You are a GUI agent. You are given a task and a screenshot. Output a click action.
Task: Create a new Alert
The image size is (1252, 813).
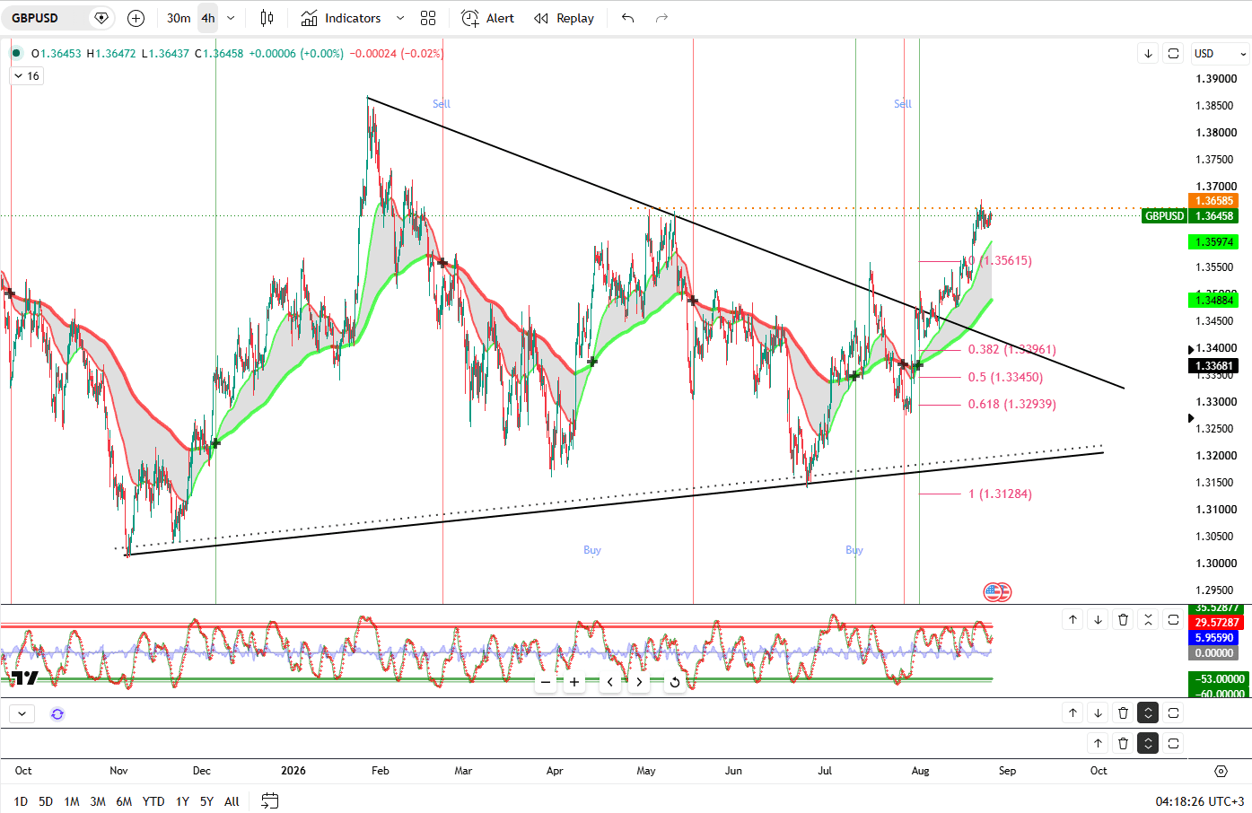(x=488, y=18)
